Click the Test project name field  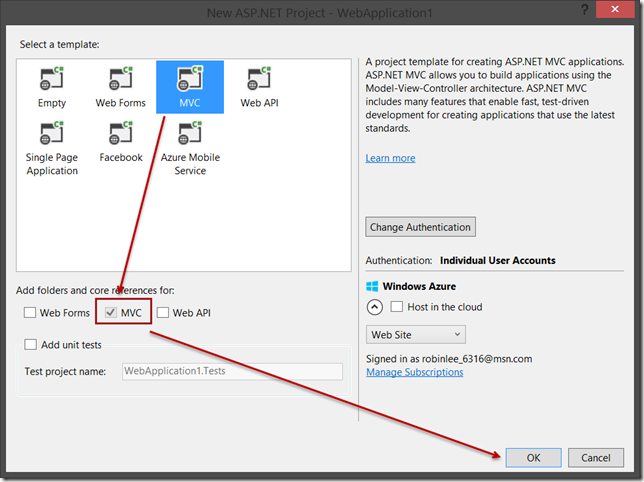pos(232,371)
